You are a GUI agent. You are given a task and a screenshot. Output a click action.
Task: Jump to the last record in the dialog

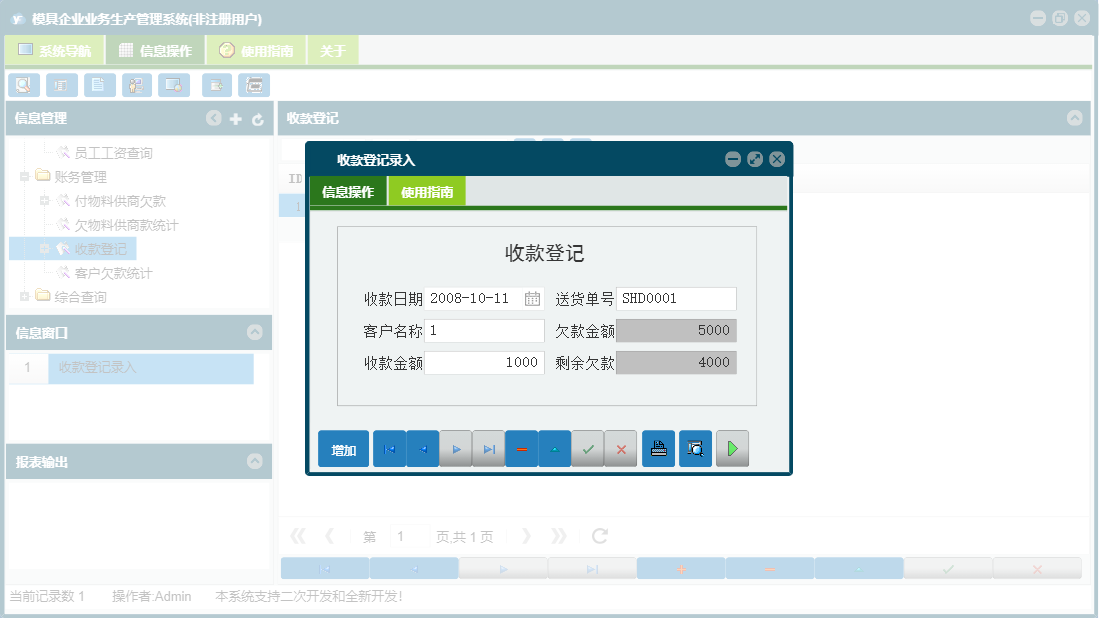pos(489,448)
